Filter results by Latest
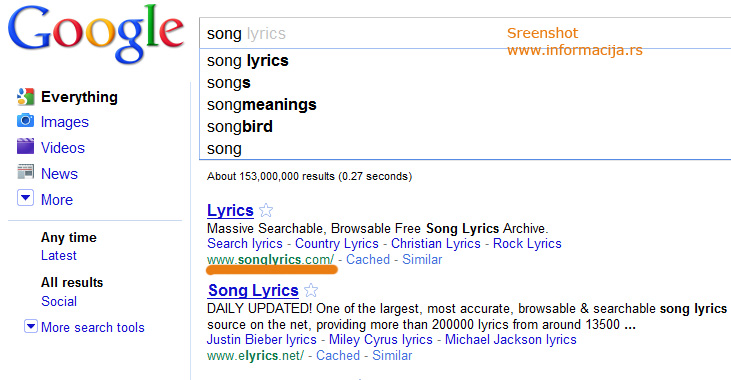This screenshot has width=731, height=380. (x=59, y=256)
